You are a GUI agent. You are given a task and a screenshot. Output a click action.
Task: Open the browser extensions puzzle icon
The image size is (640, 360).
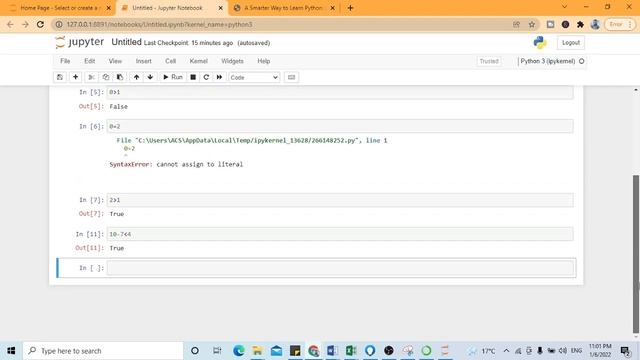580,24
